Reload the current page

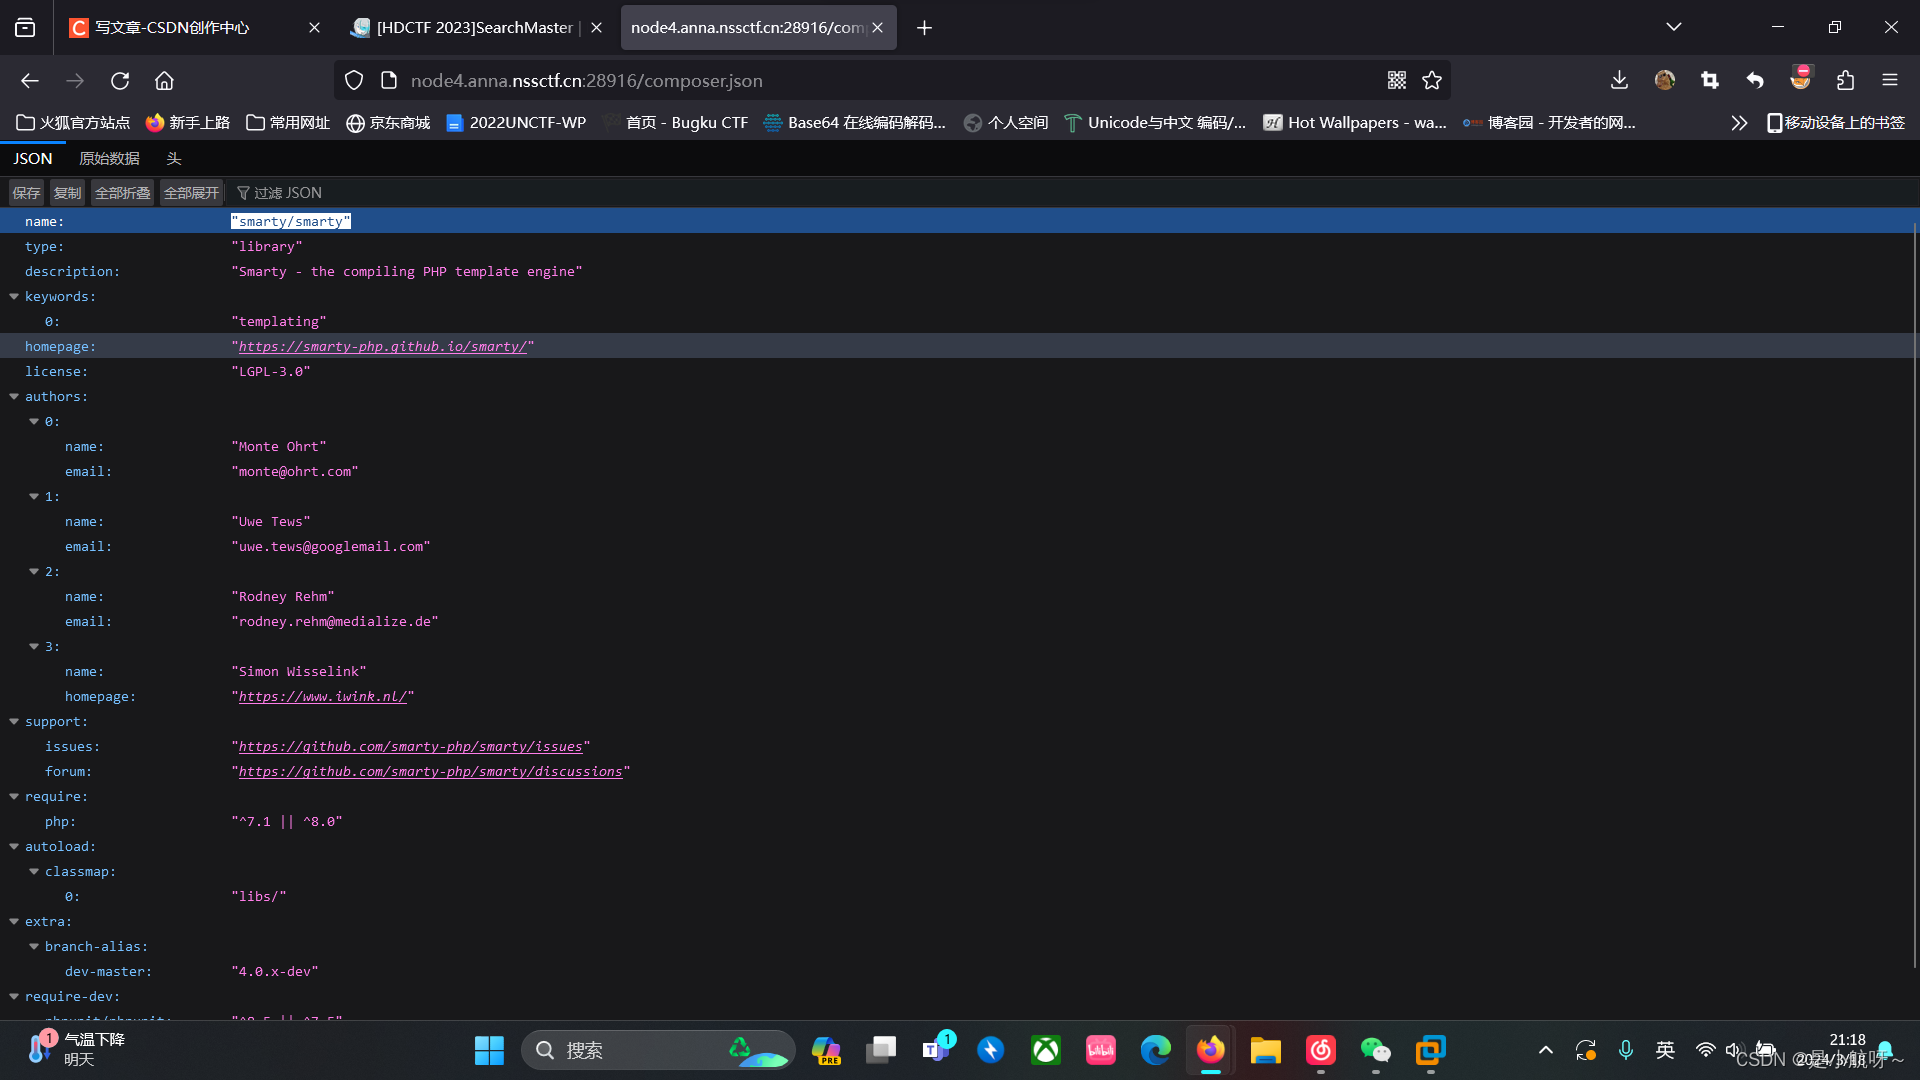(120, 81)
